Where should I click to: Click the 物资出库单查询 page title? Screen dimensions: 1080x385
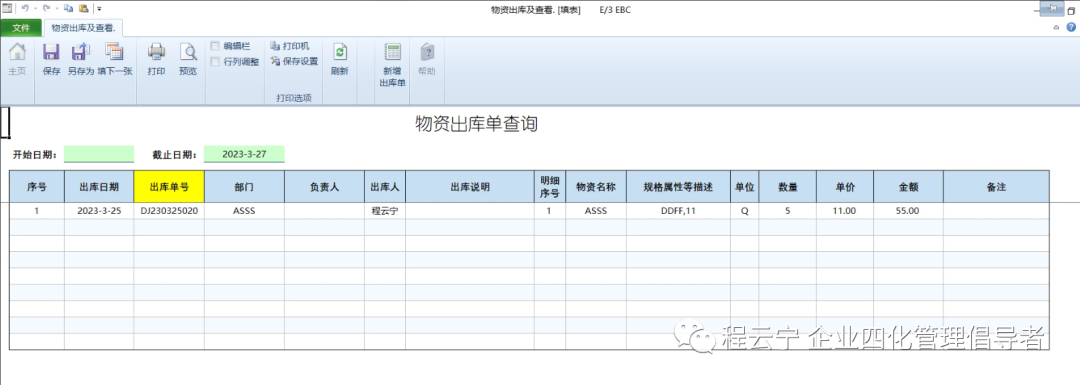click(x=477, y=125)
